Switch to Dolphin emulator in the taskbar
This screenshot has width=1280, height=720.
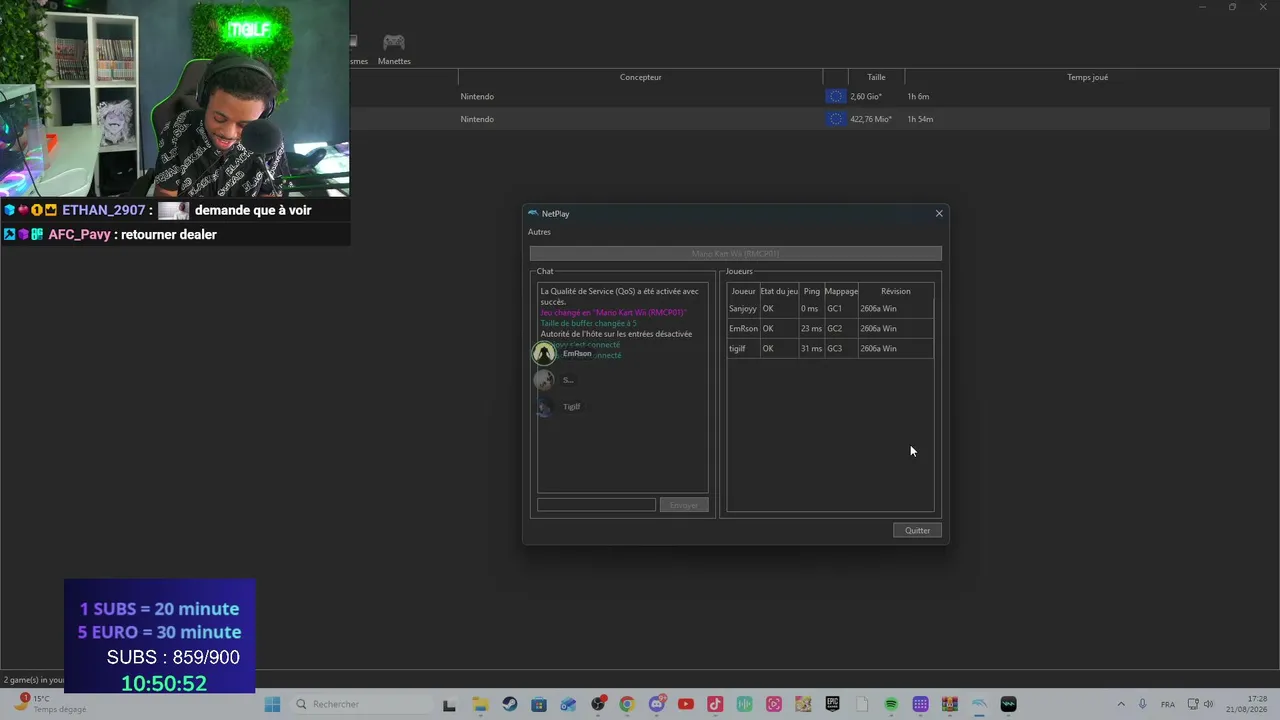979,704
